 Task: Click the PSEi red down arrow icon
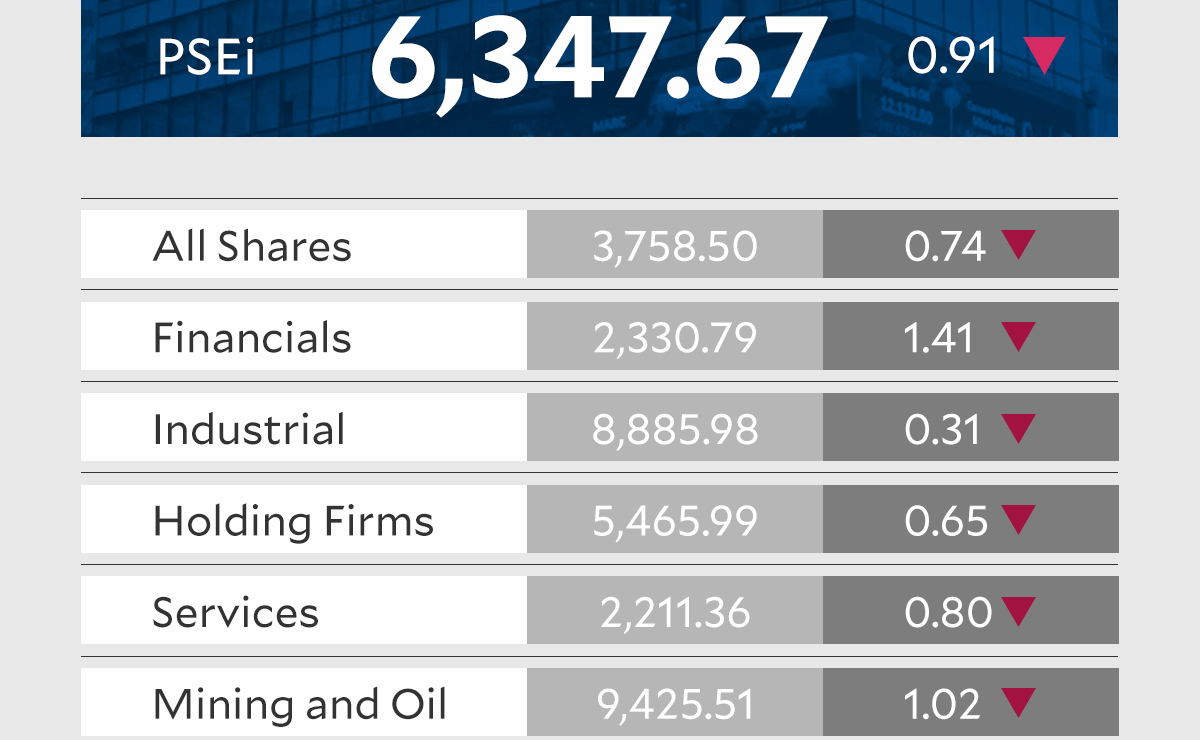(1045, 55)
